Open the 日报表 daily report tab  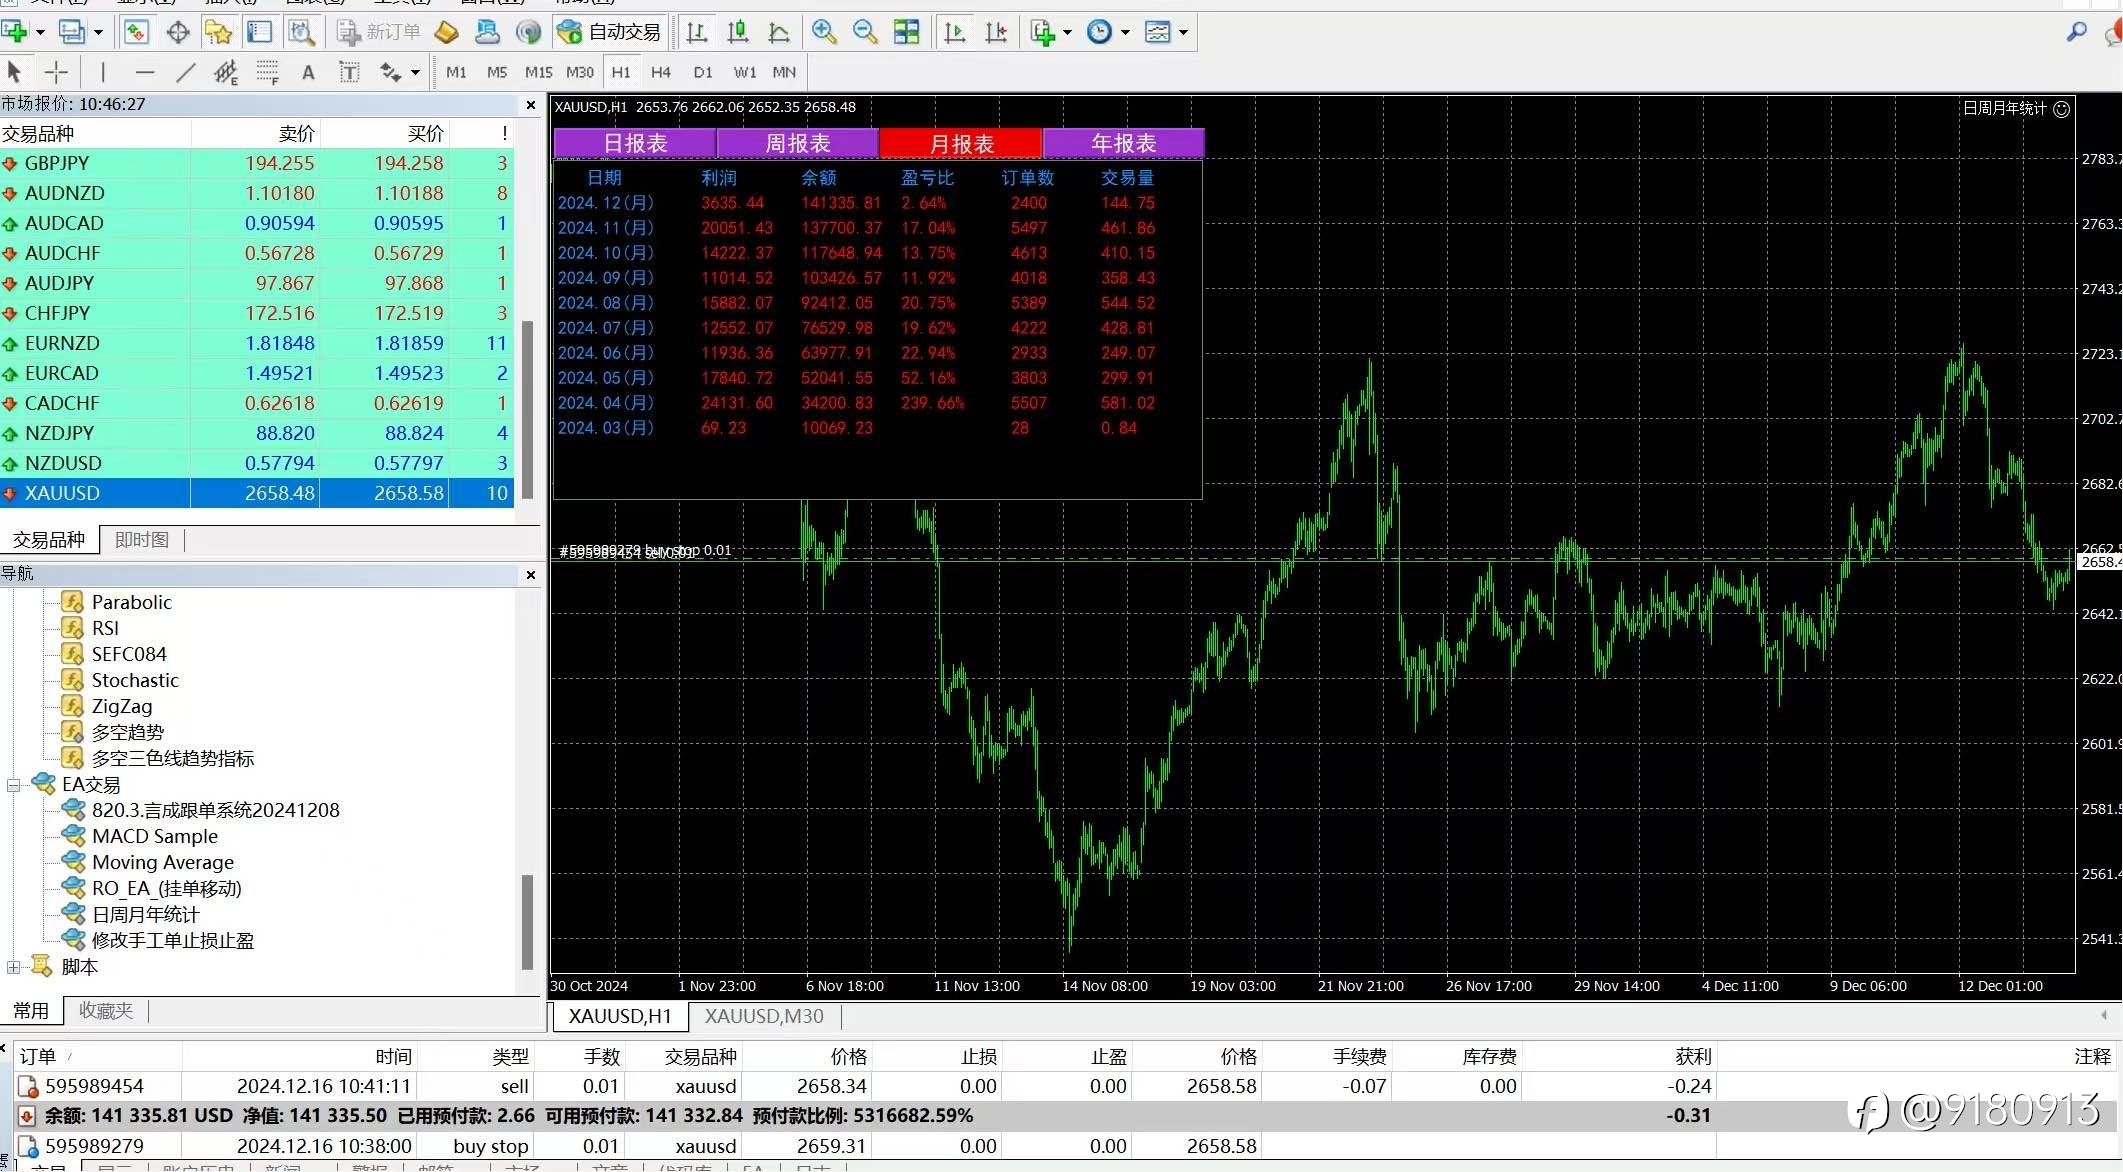coord(635,143)
